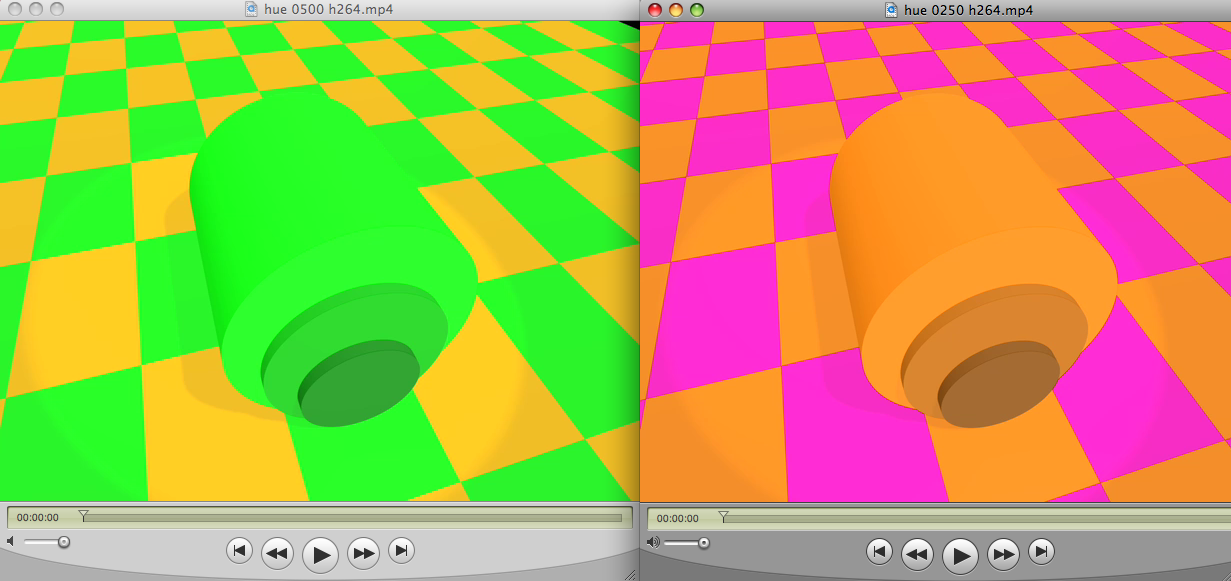Minimize the hue 0250 h264.mp4 window
The width and height of the screenshot is (1231, 581).
pos(676,9)
